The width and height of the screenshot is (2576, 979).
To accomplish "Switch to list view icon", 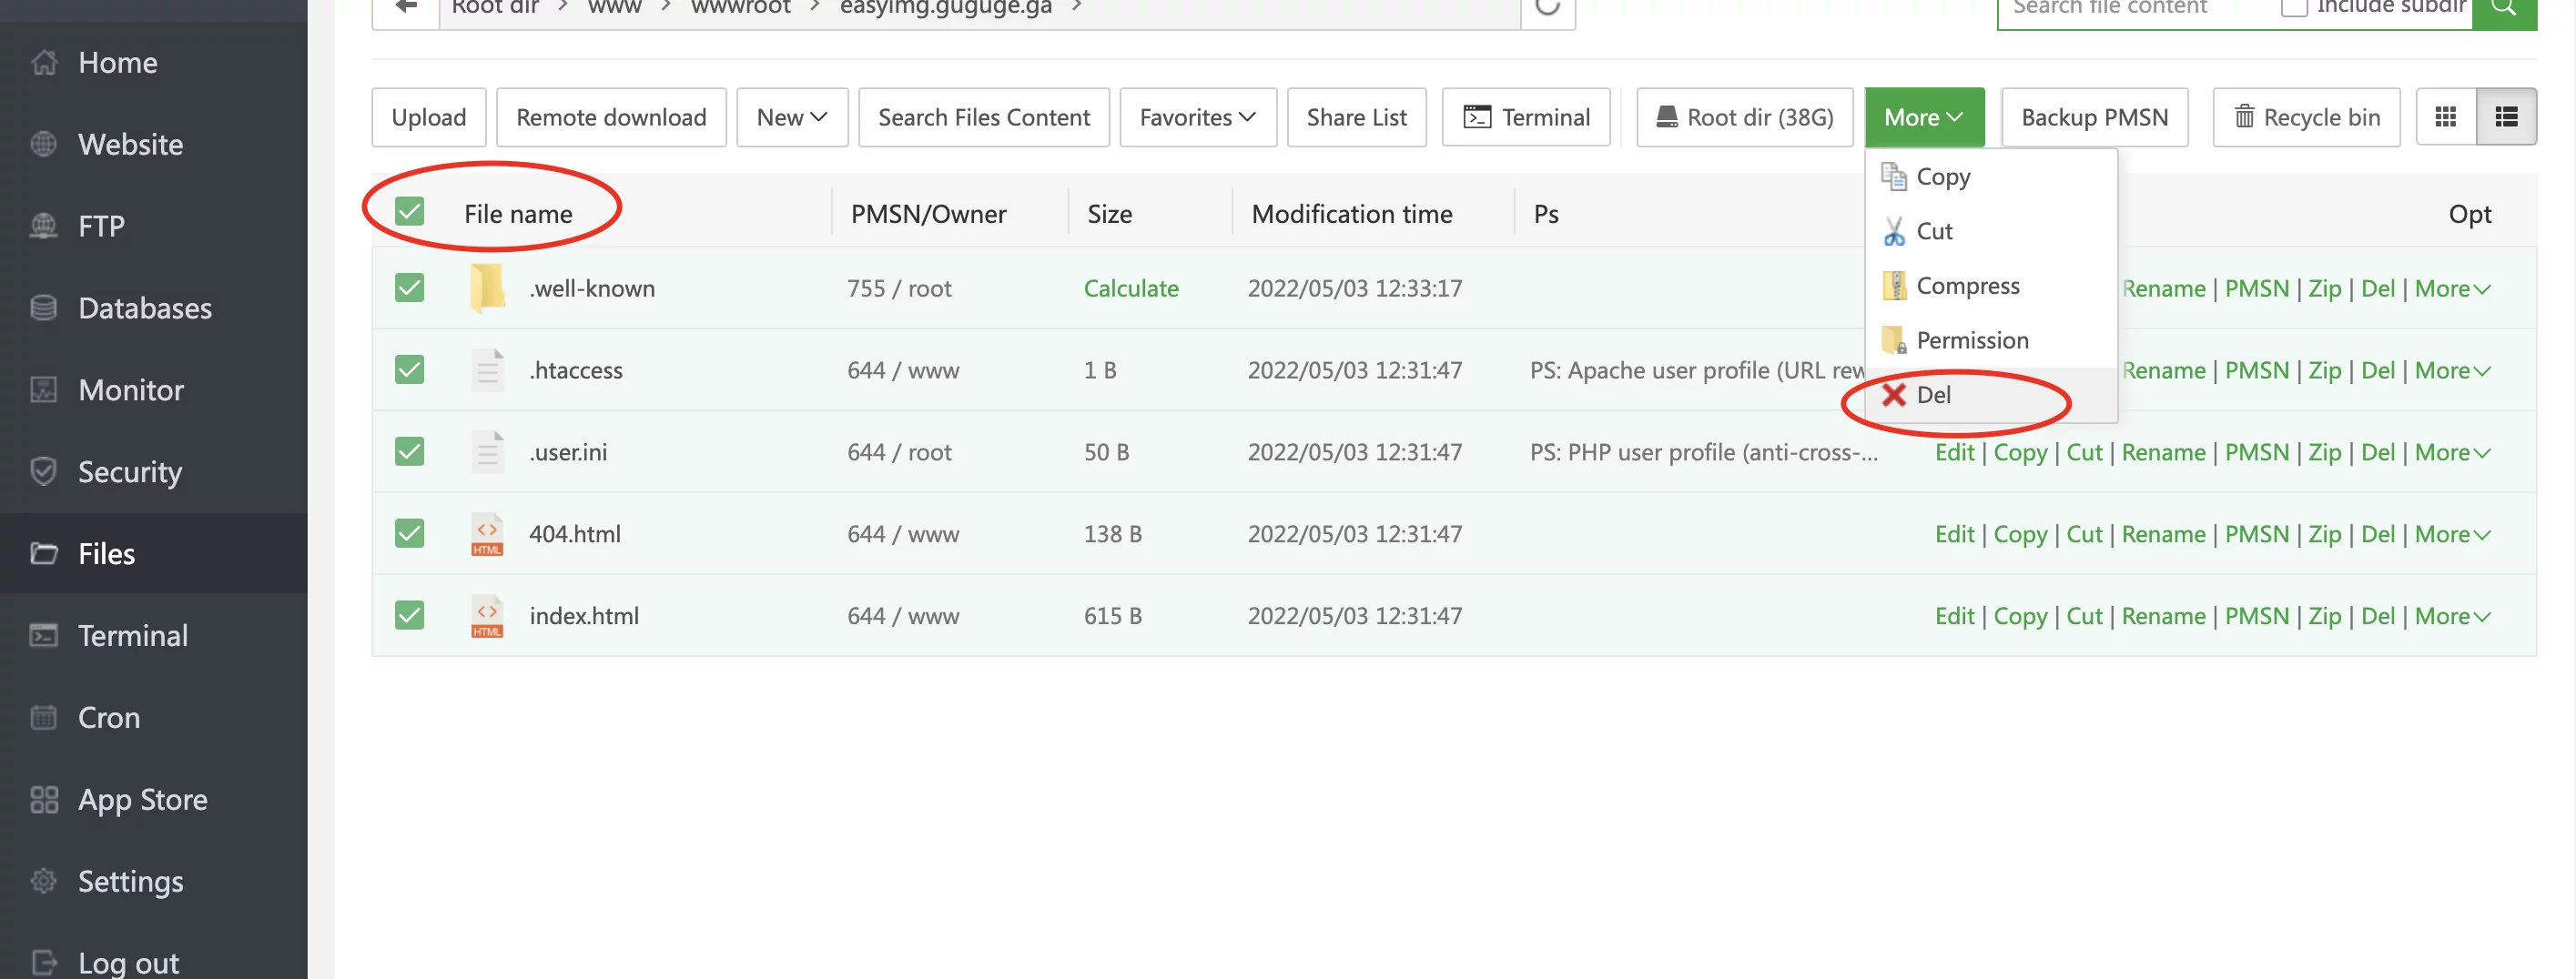I will tap(2506, 117).
